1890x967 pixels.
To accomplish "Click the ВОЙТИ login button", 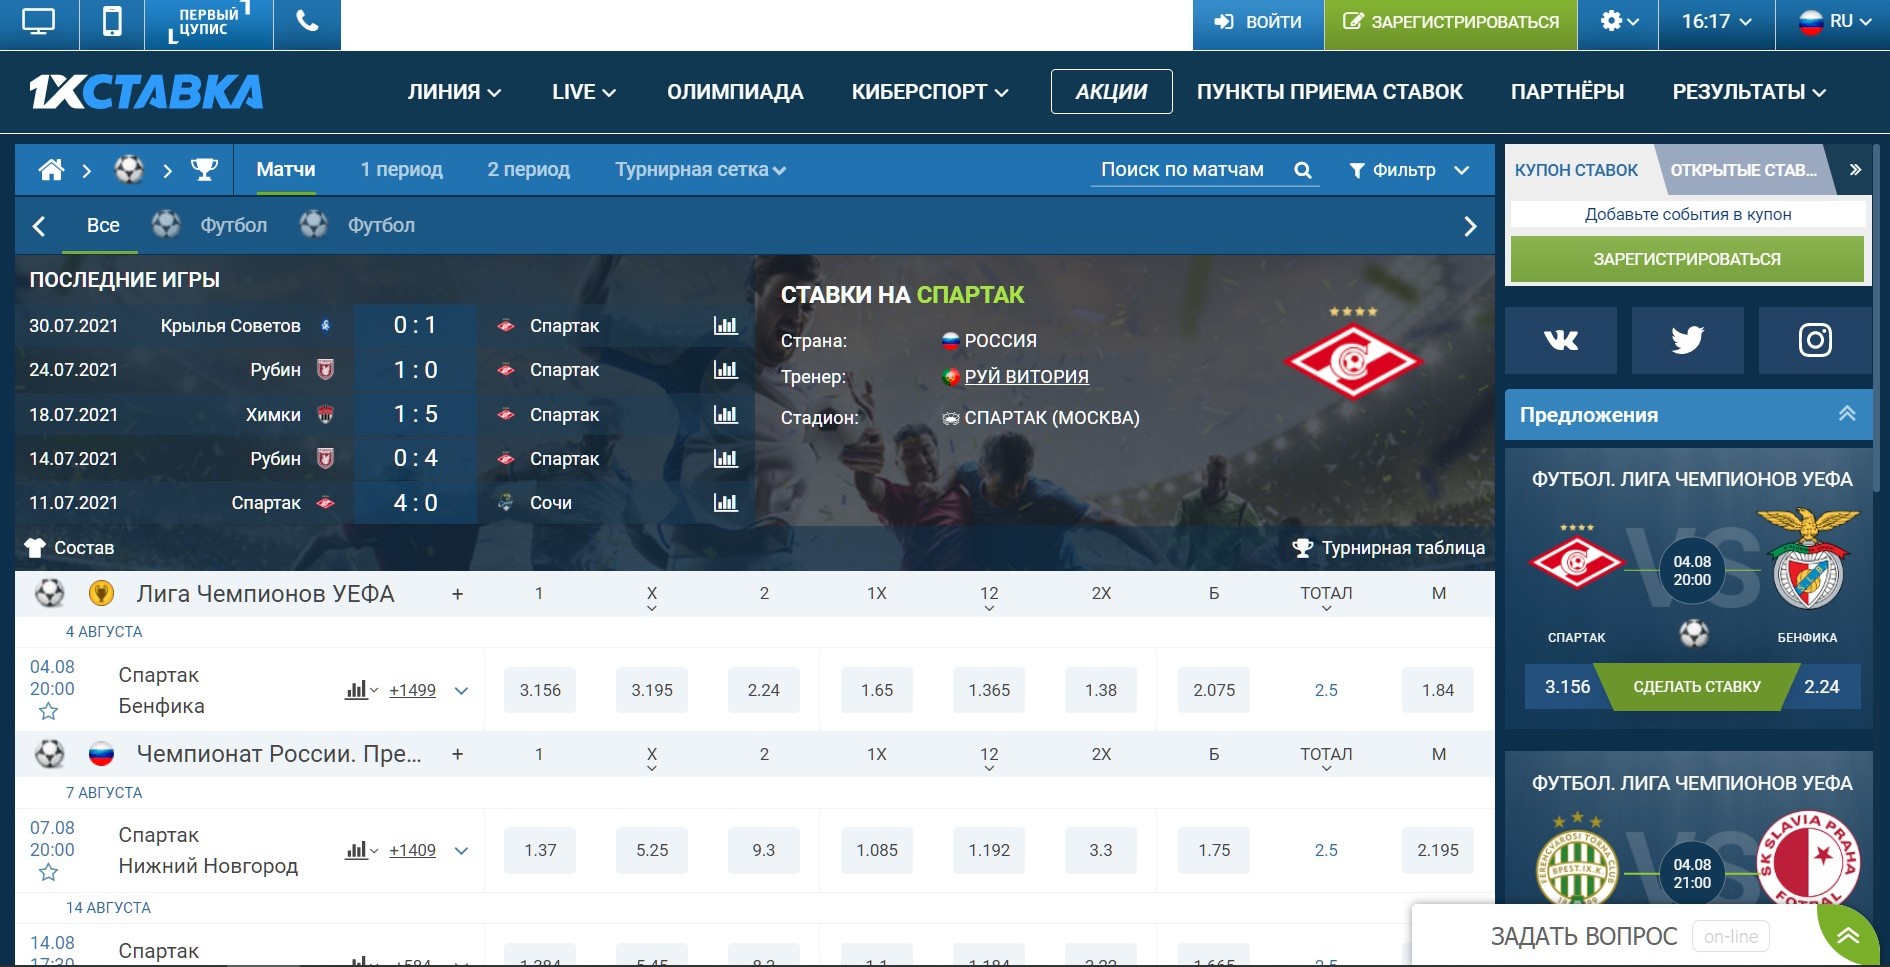I will click(1258, 23).
